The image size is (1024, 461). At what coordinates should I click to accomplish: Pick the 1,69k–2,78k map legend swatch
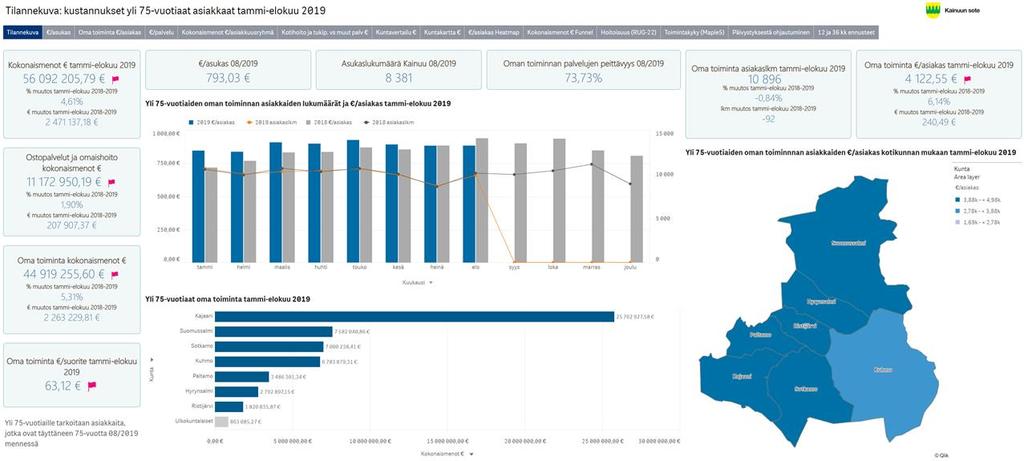957,223
